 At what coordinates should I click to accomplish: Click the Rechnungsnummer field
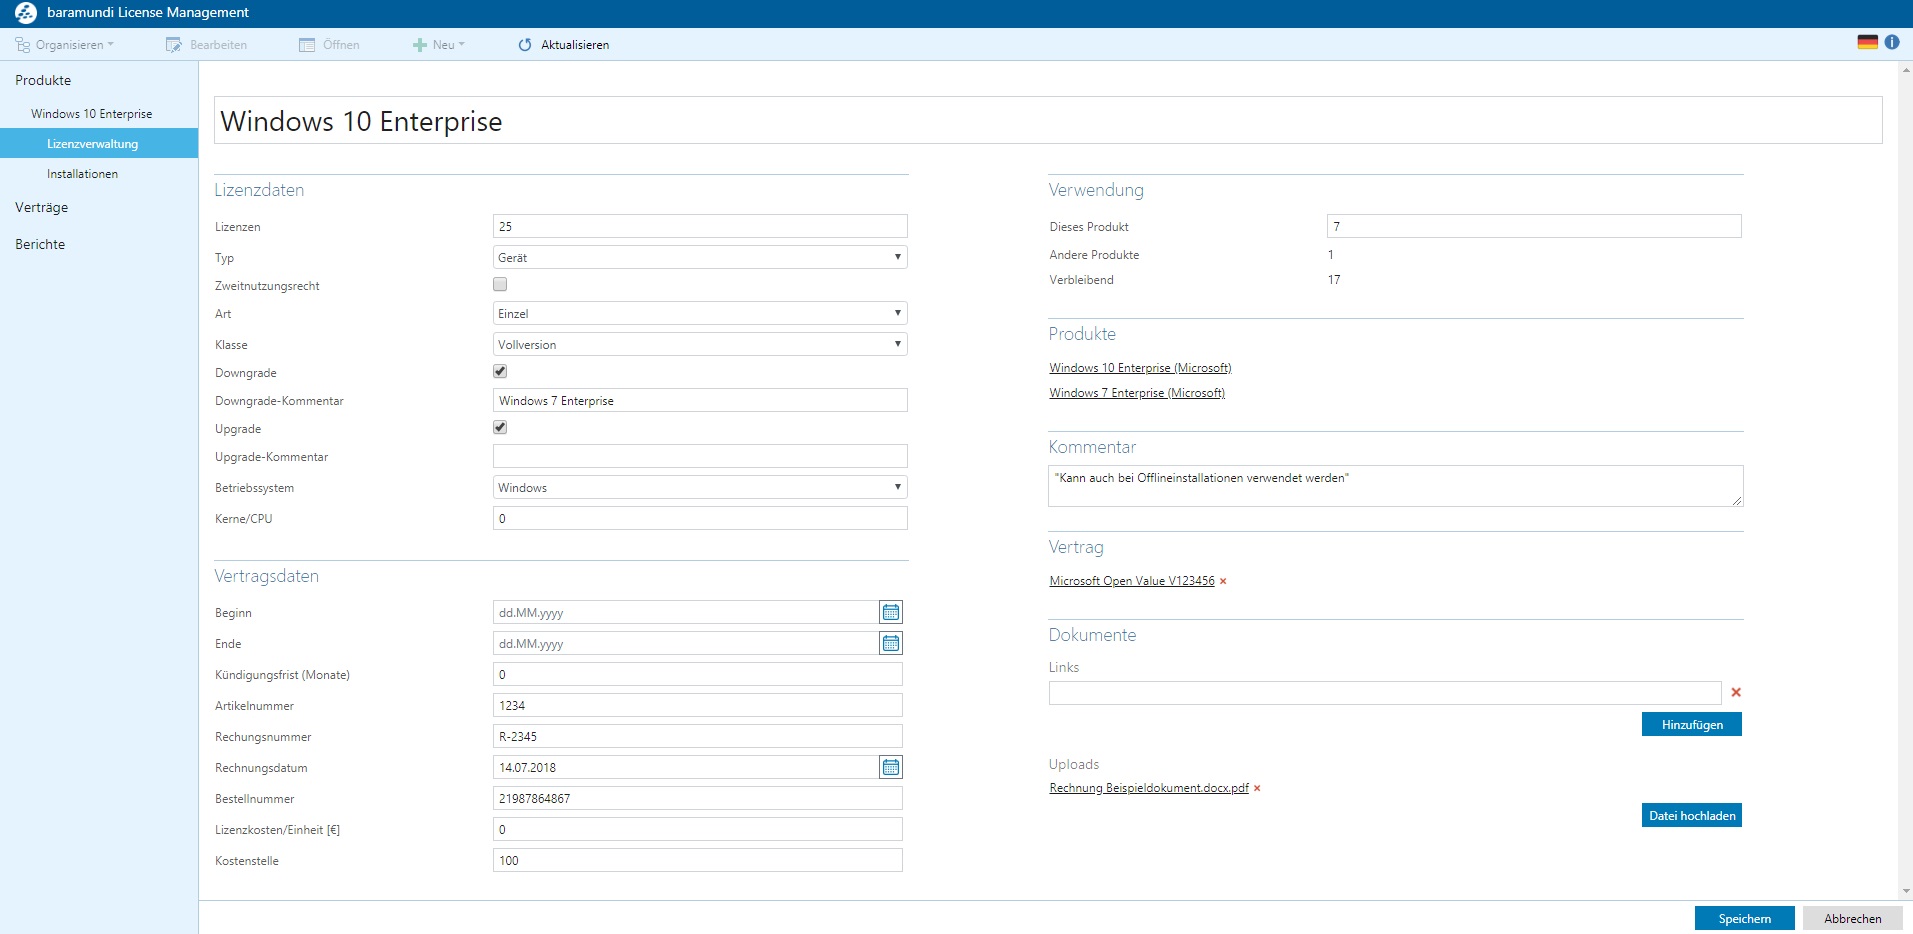point(698,736)
